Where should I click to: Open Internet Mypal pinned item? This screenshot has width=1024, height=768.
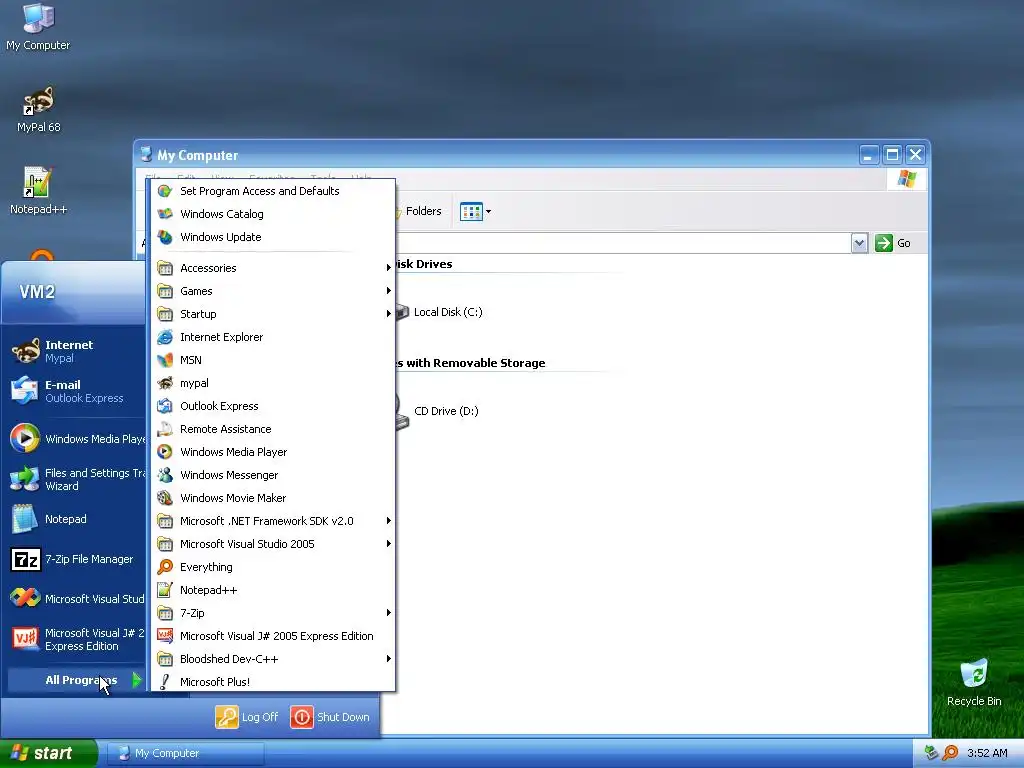[x=76, y=351]
